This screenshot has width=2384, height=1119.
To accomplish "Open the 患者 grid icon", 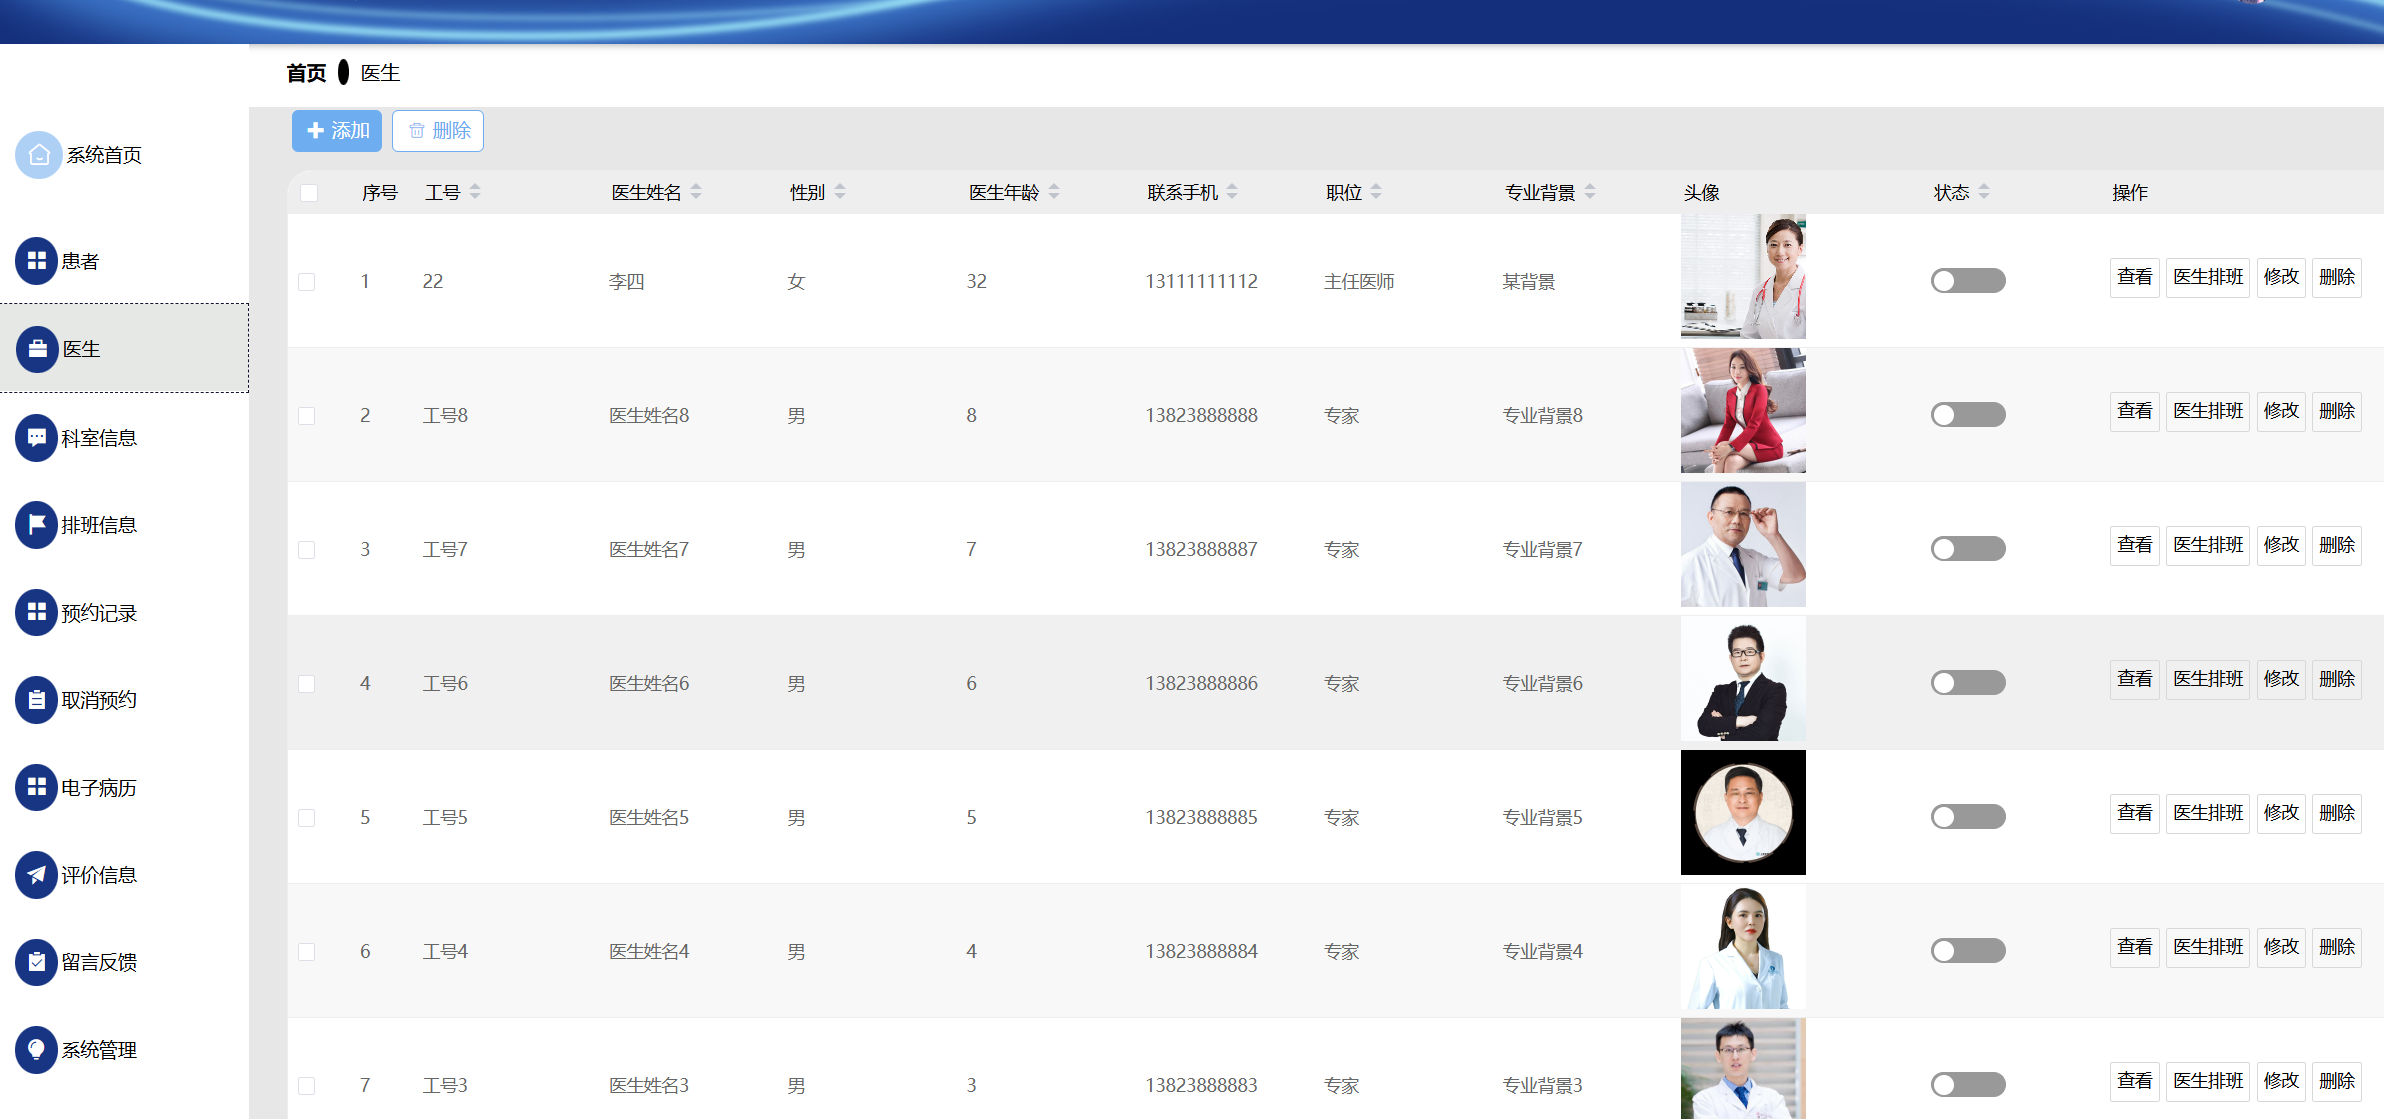I will (37, 261).
